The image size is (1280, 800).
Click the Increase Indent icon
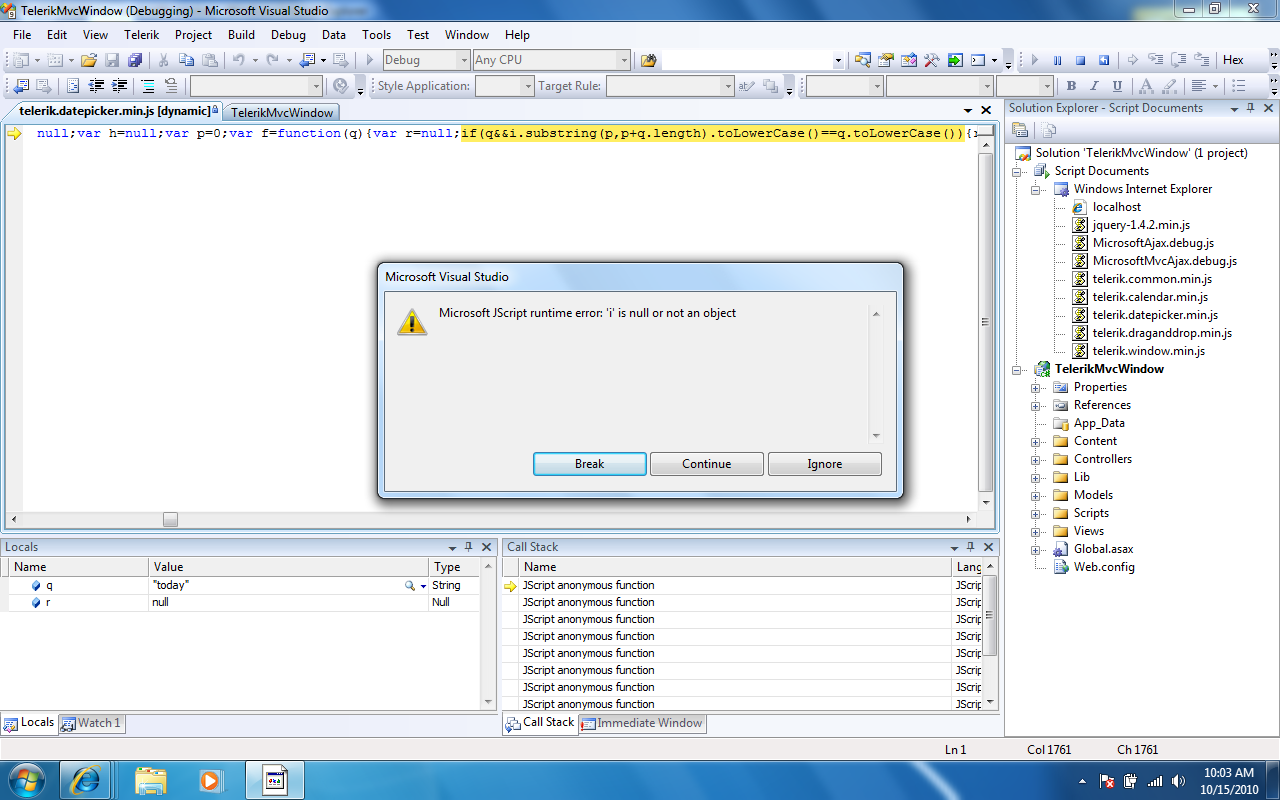120,86
